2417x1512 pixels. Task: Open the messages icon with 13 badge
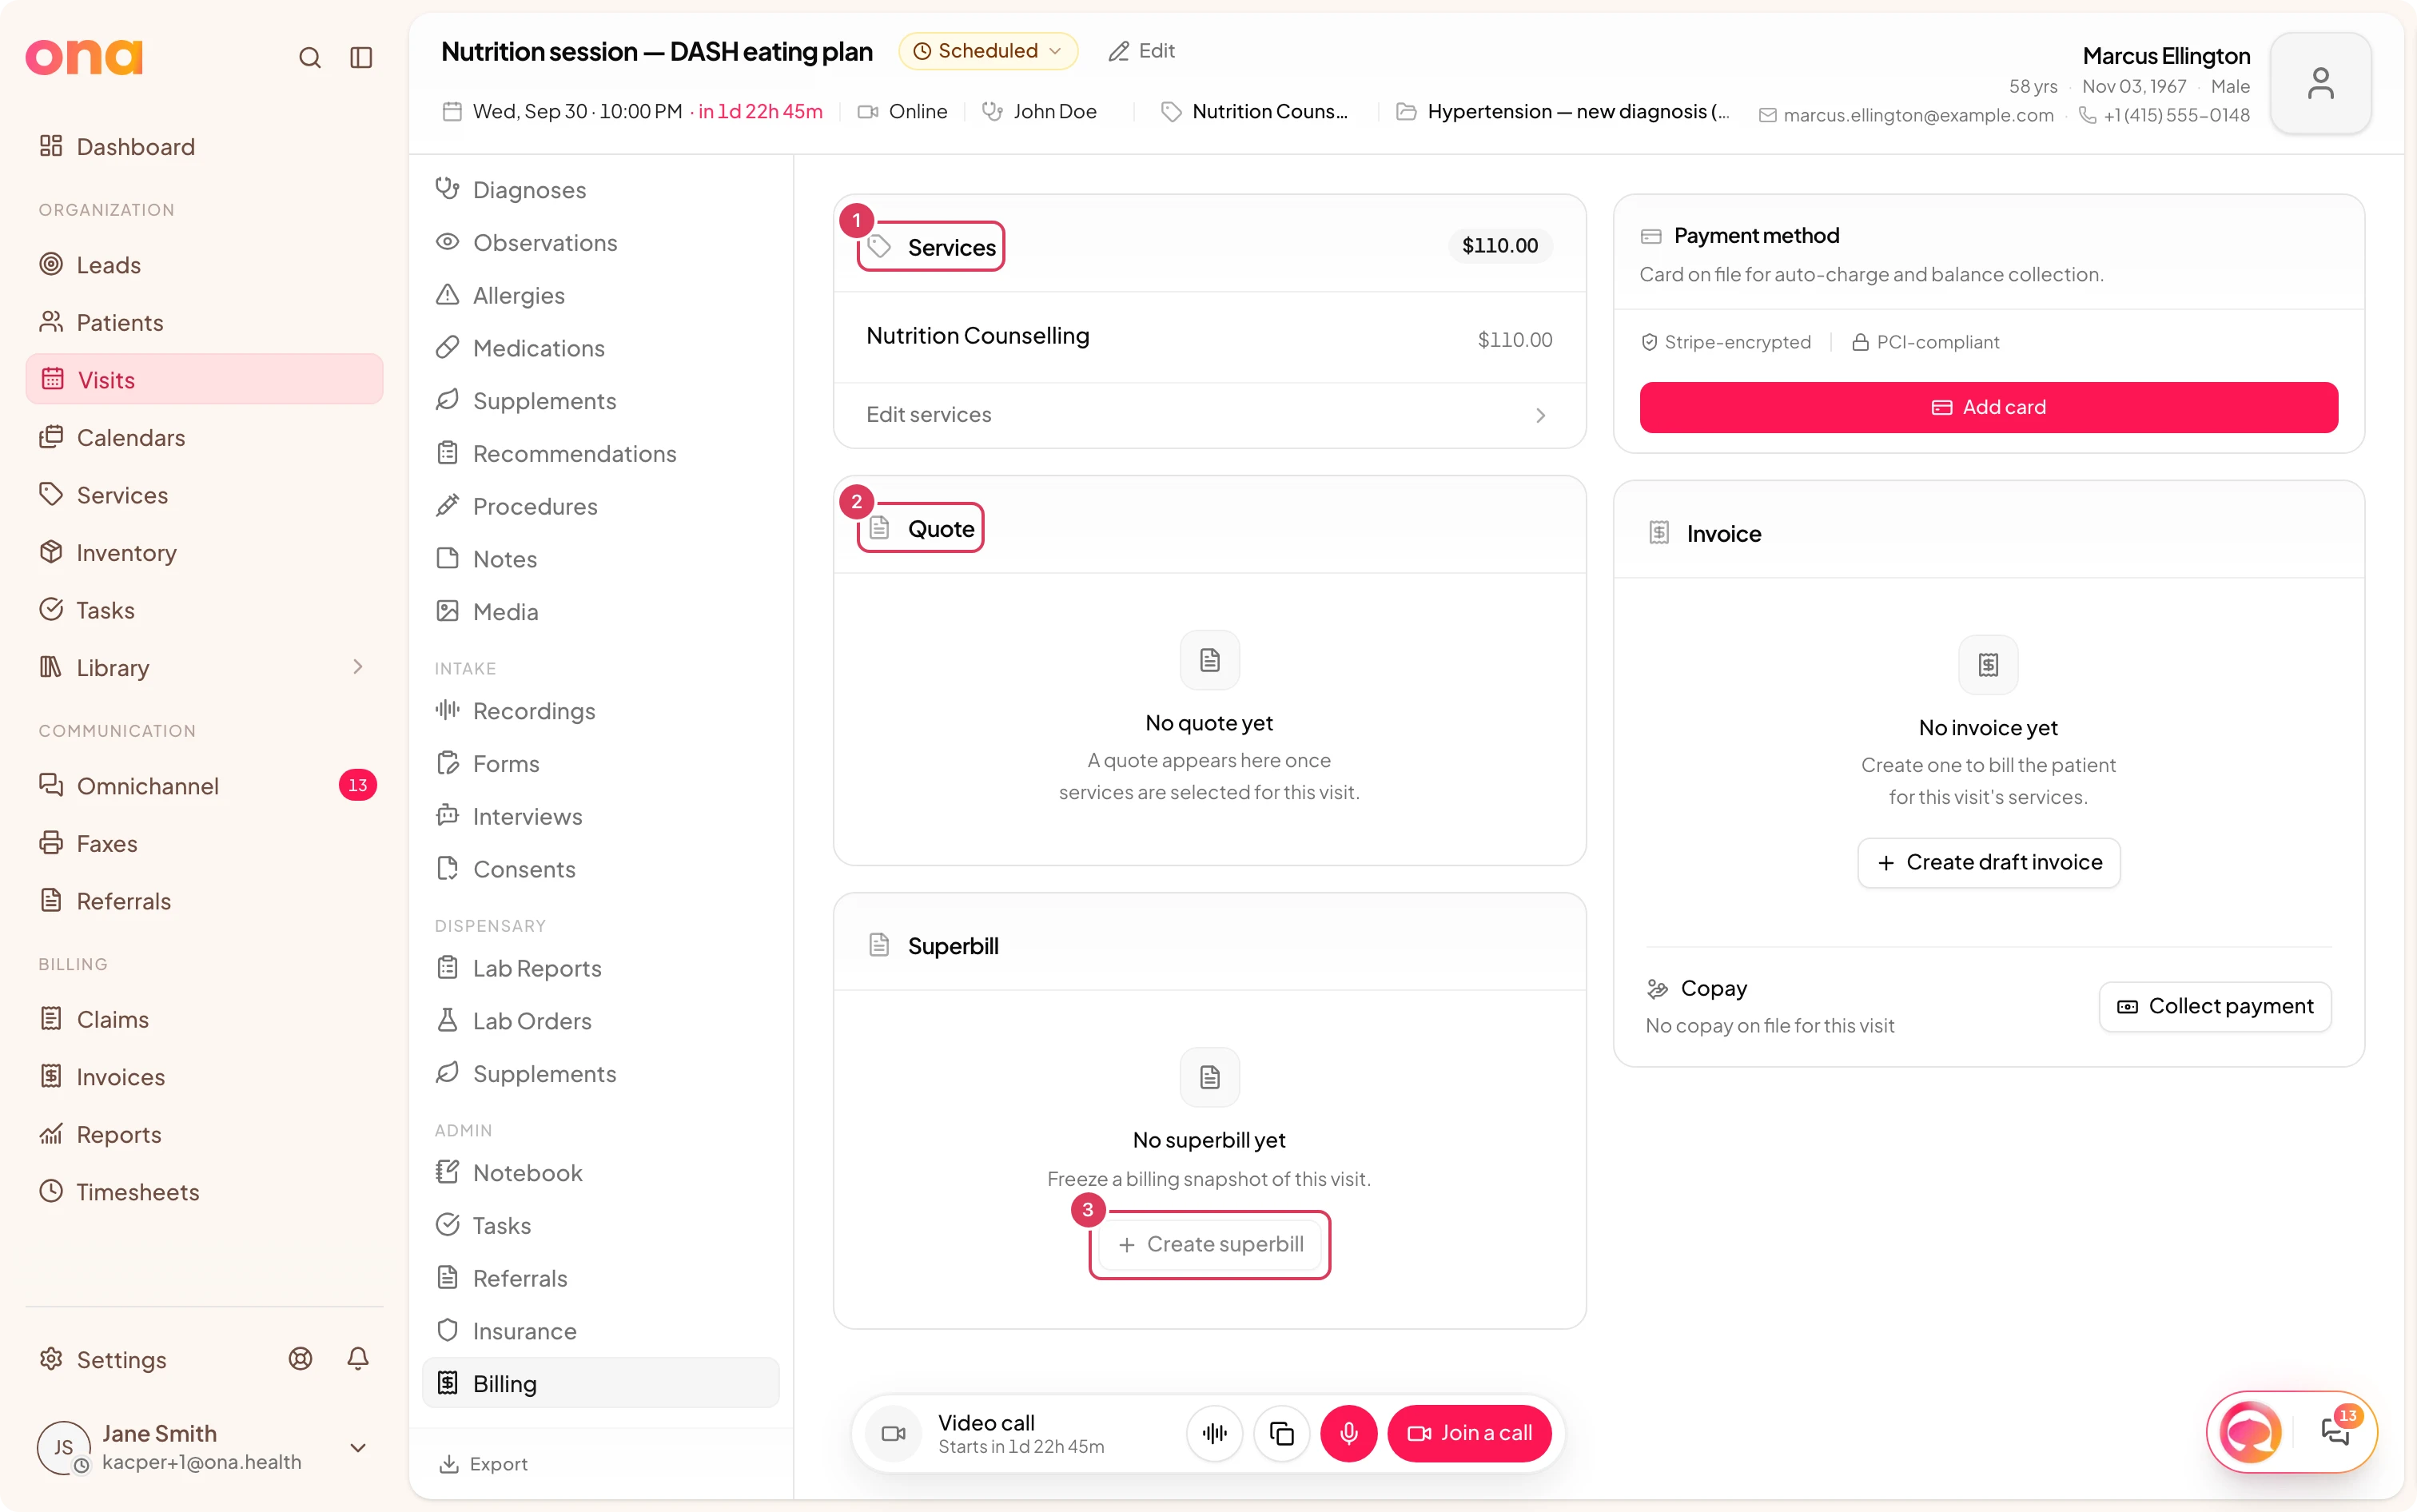[2336, 1432]
